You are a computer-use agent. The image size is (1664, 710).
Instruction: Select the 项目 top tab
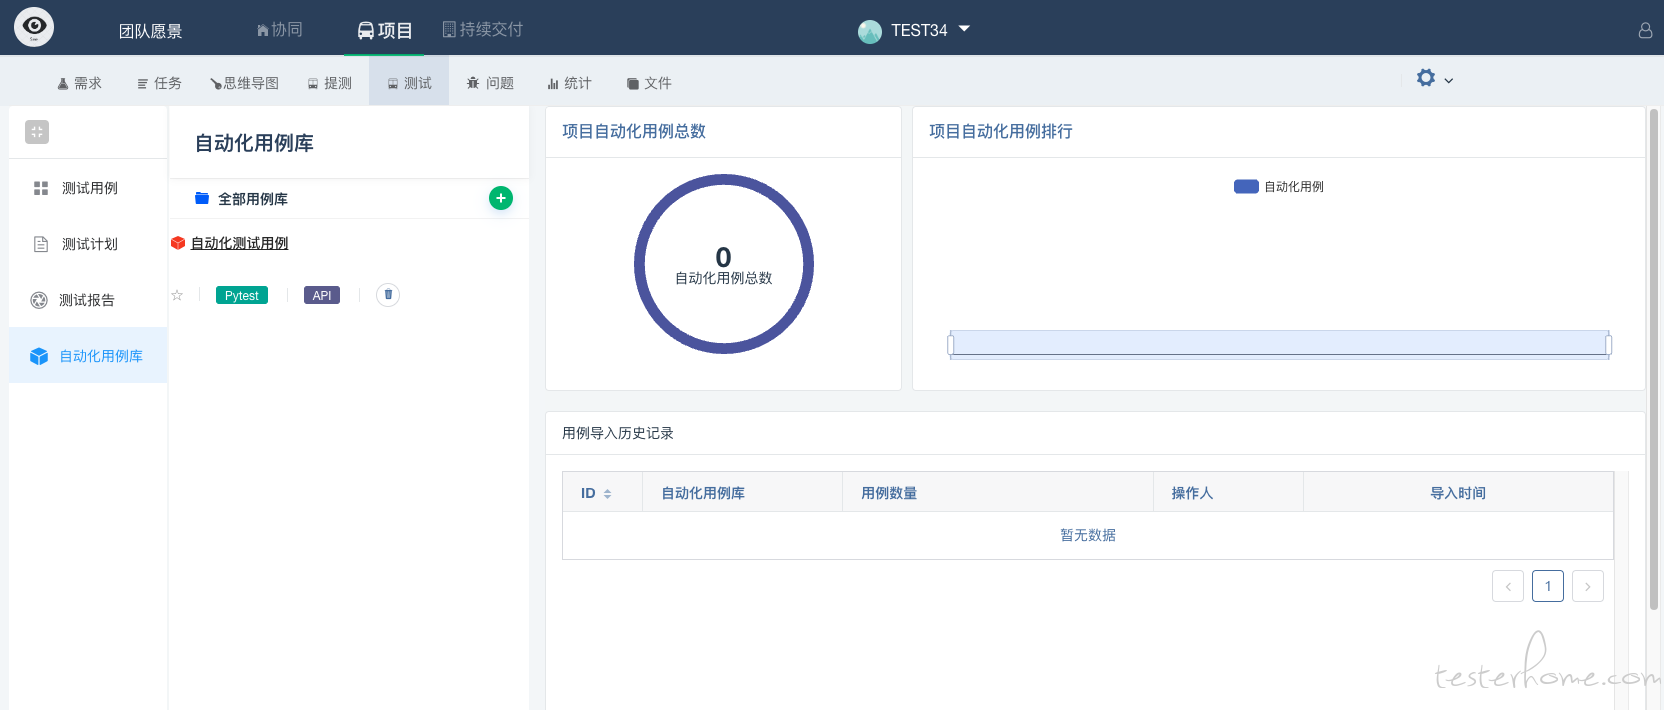point(385,30)
